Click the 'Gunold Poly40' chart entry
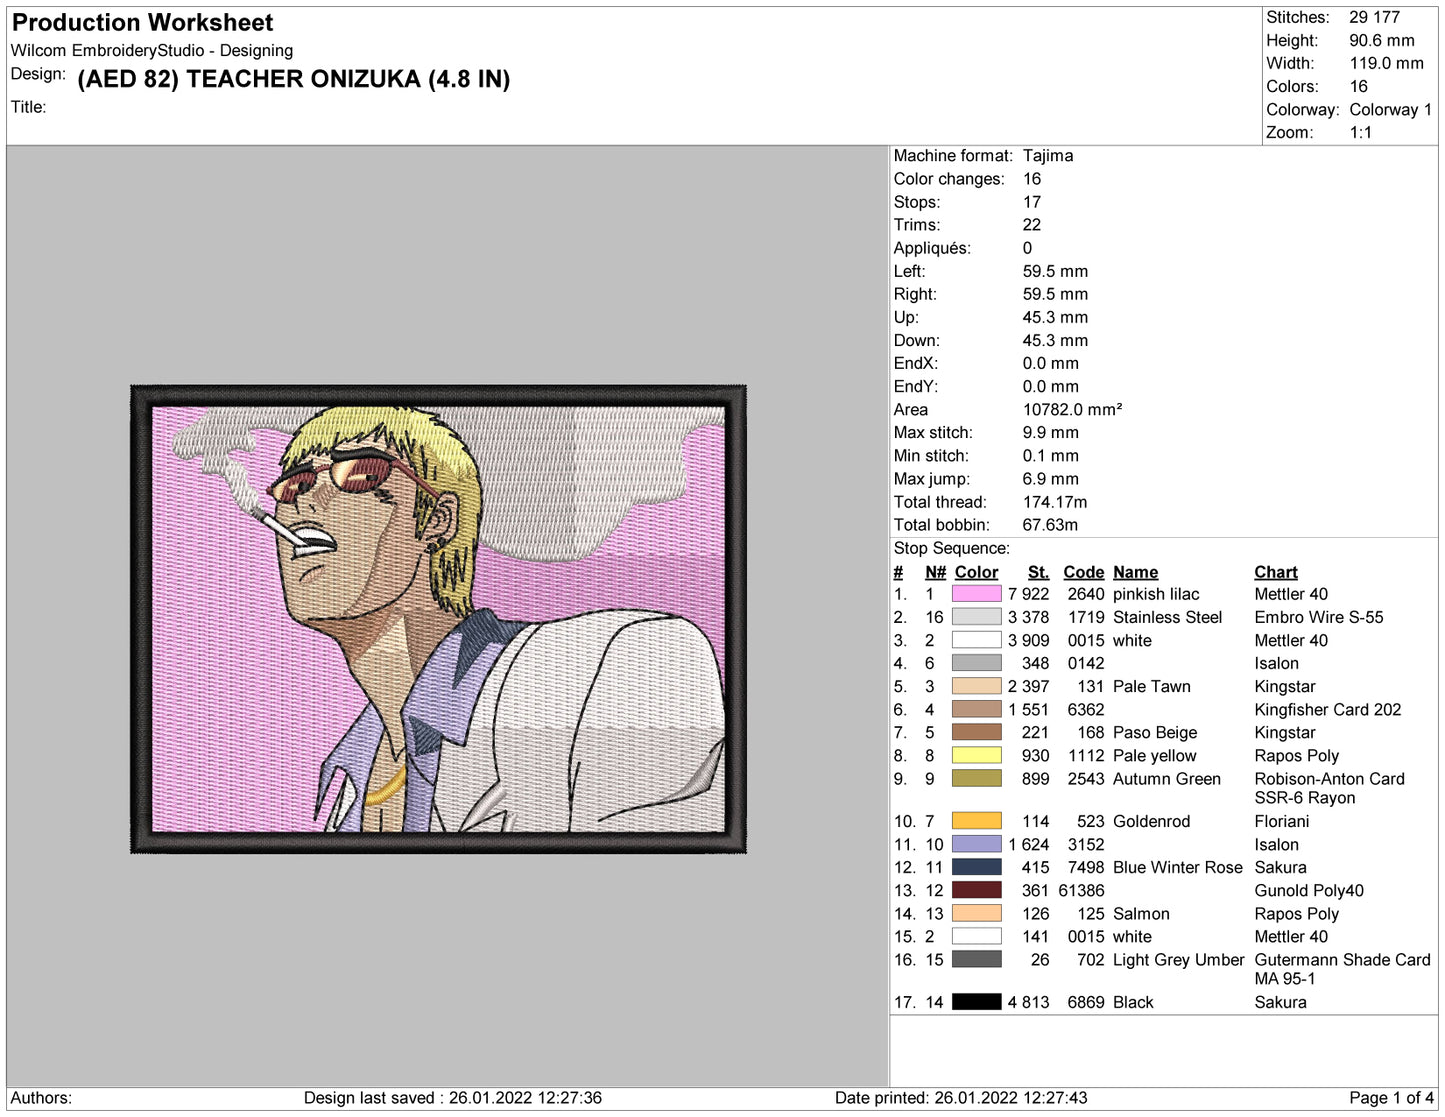This screenshot has height=1117, width=1445. [1308, 890]
